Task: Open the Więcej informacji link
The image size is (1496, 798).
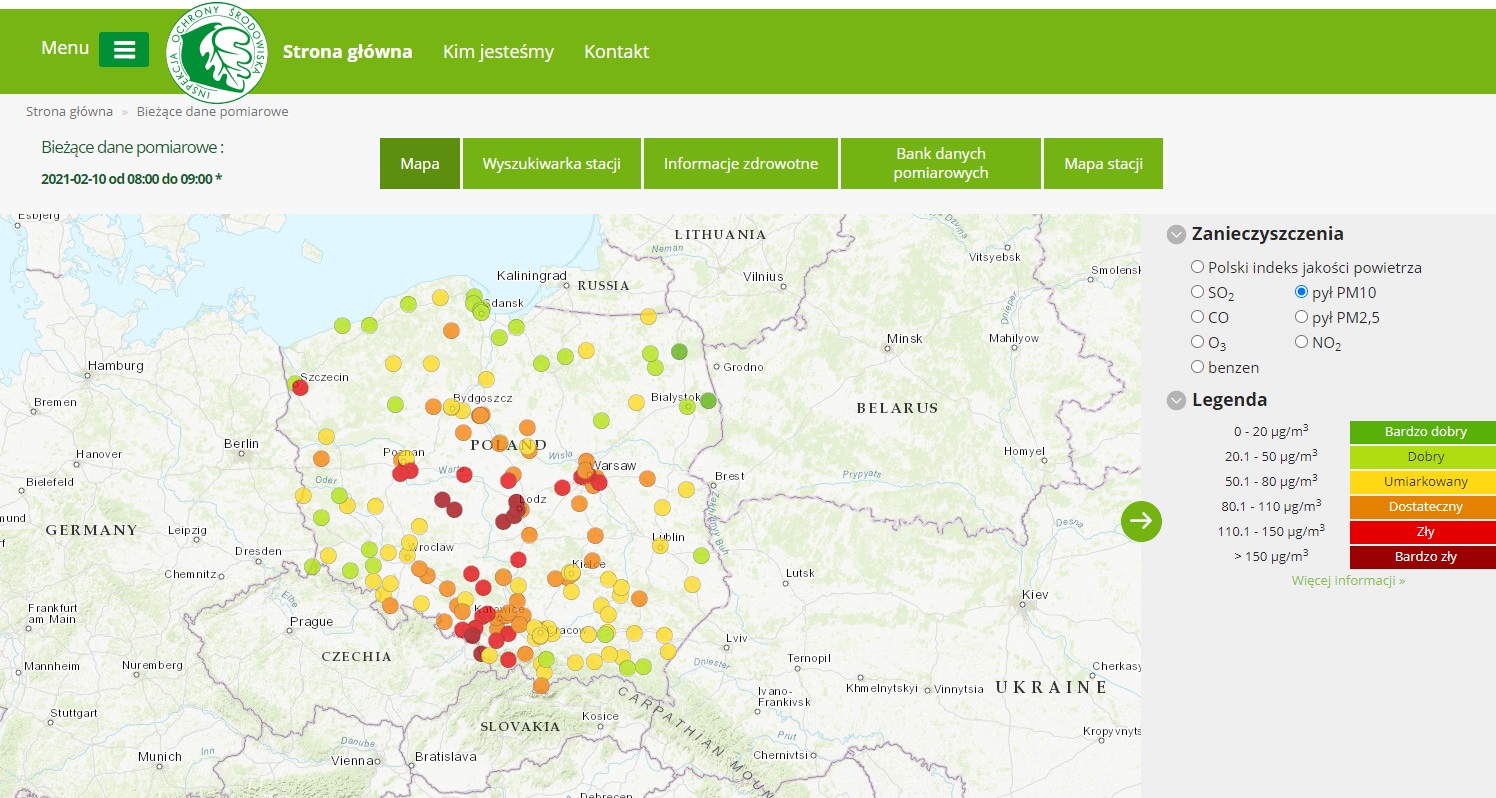Action: 1348,580
